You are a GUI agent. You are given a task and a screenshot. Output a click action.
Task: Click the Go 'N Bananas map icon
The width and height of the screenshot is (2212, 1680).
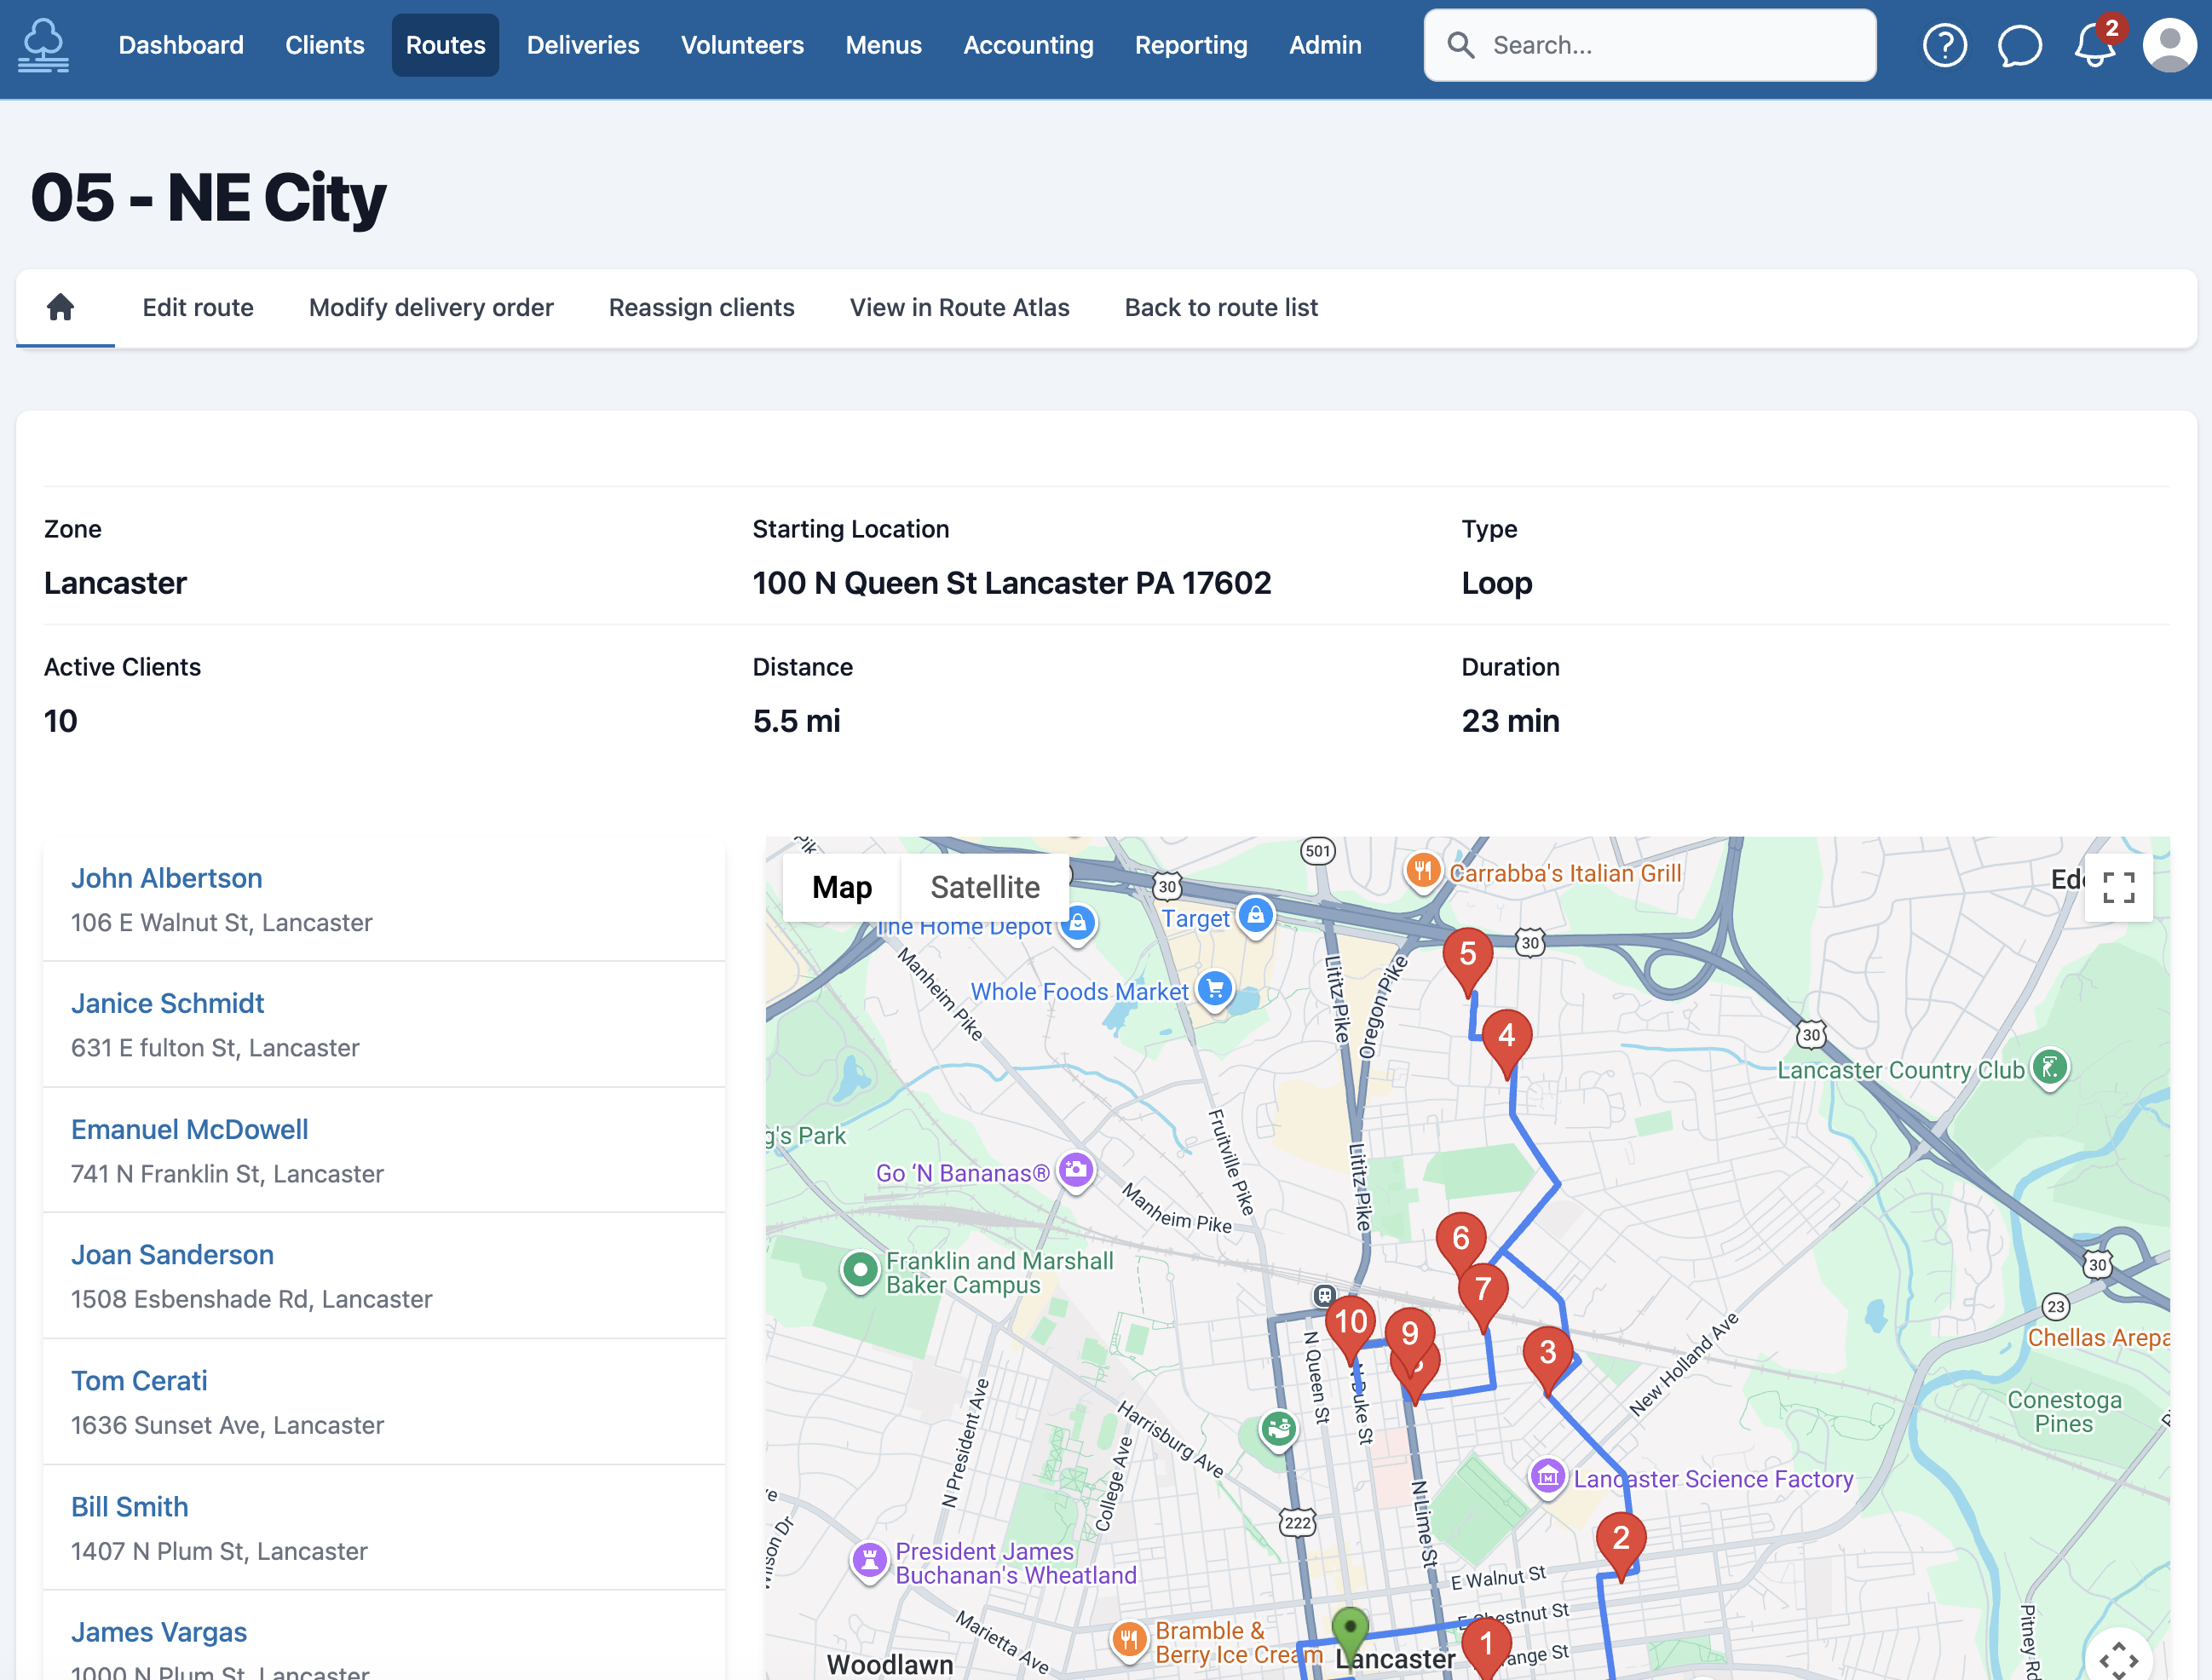click(1075, 1171)
